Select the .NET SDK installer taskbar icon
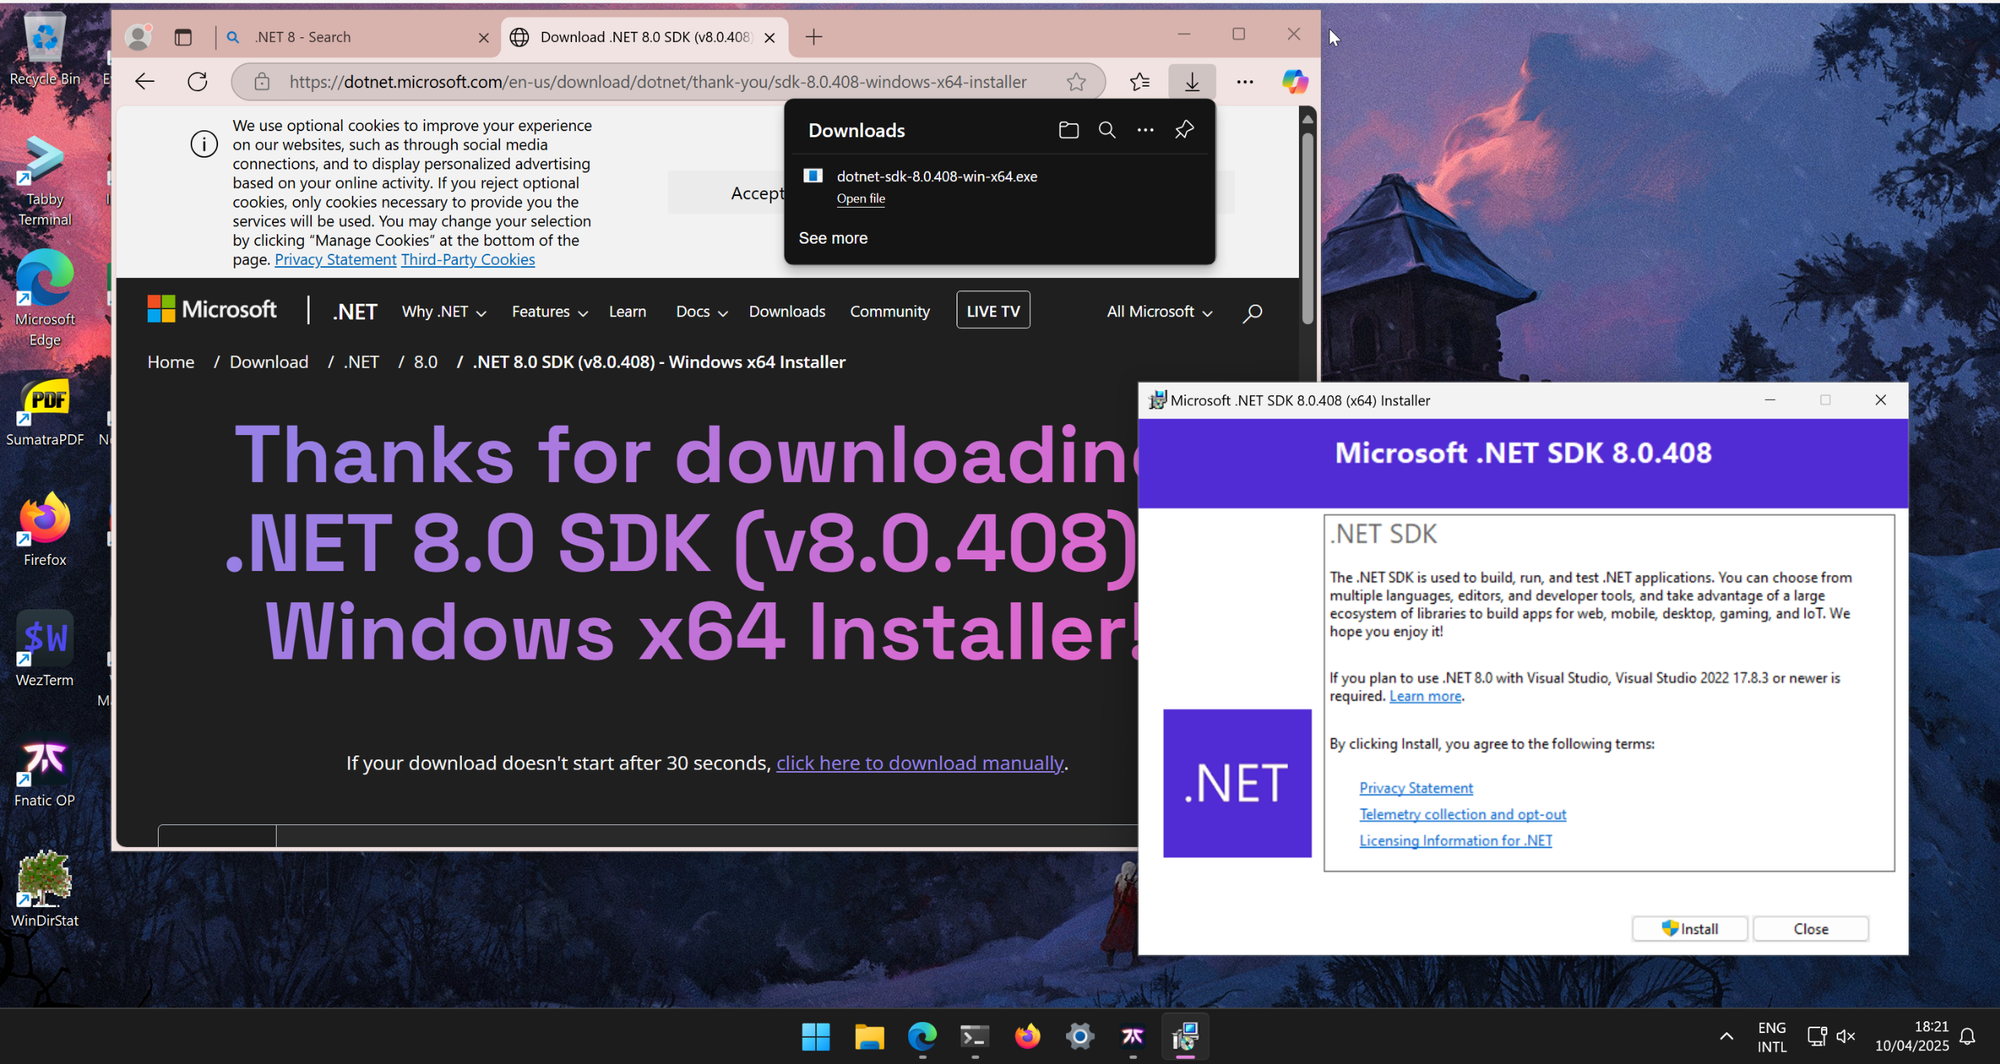Screen dimensions: 2000x1064 1186,1037
